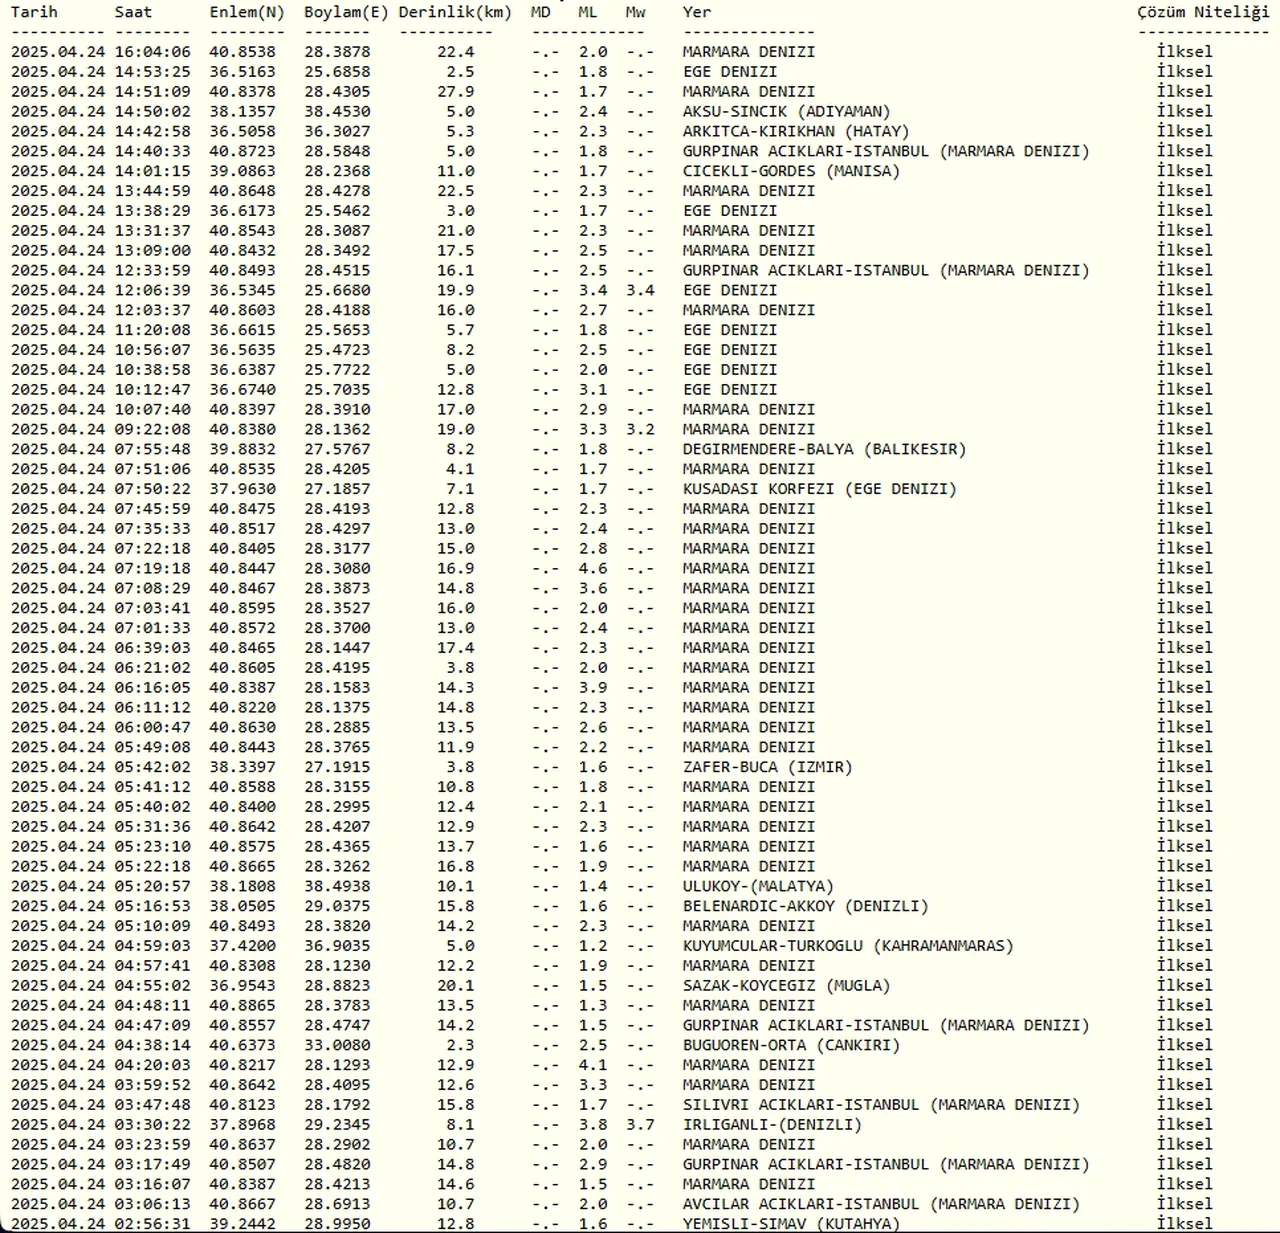Click the Saat column header
Screen dimensions: 1280x1233
(133, 12)
